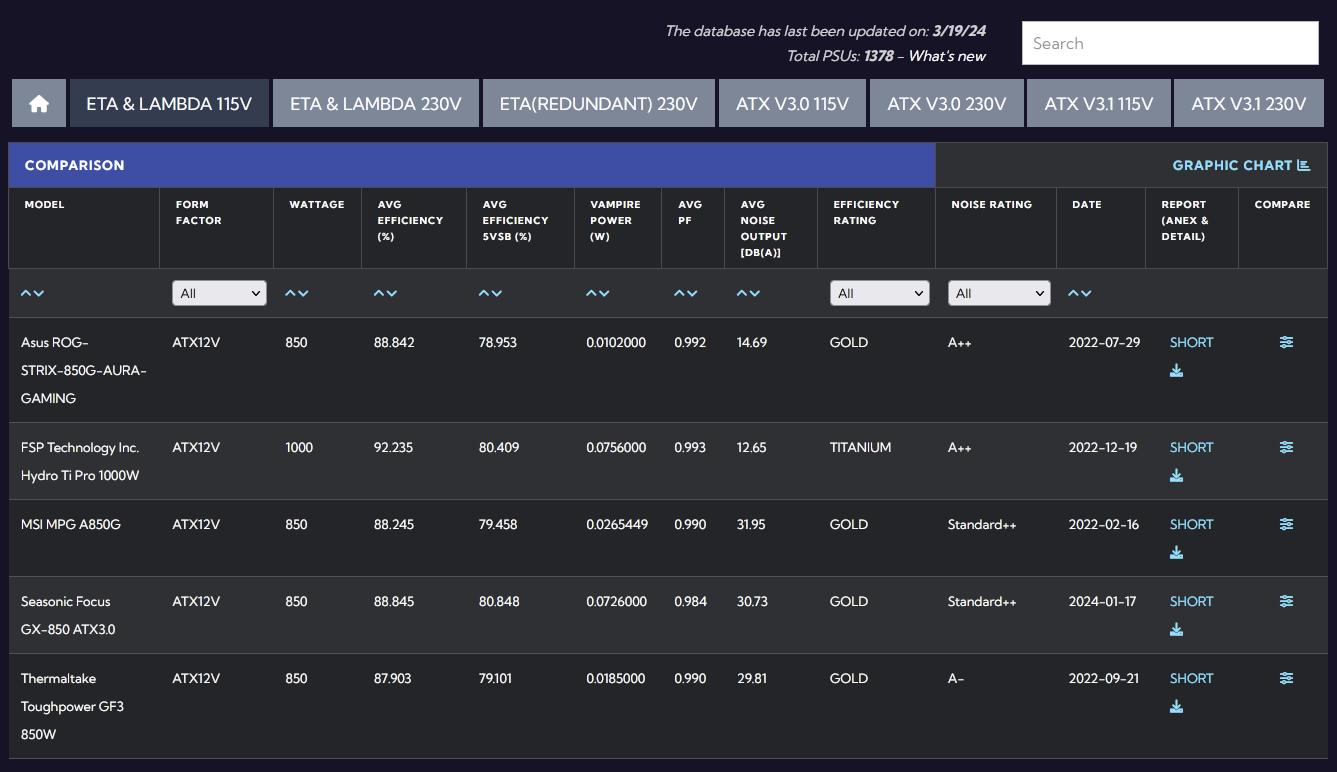The height and width of the screenshot is (772, 1337).
Task: Select the Seasonic Focus GX-850 ATX3.0 name
Action: click(68, 615)
